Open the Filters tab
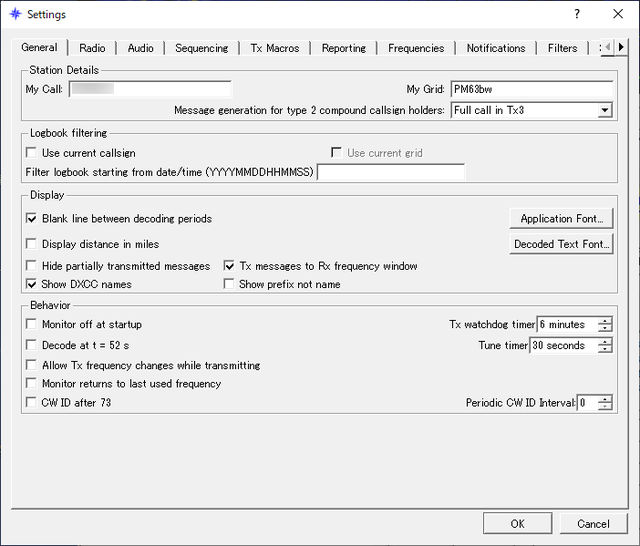The image size is (640, 546). (562, 48)
